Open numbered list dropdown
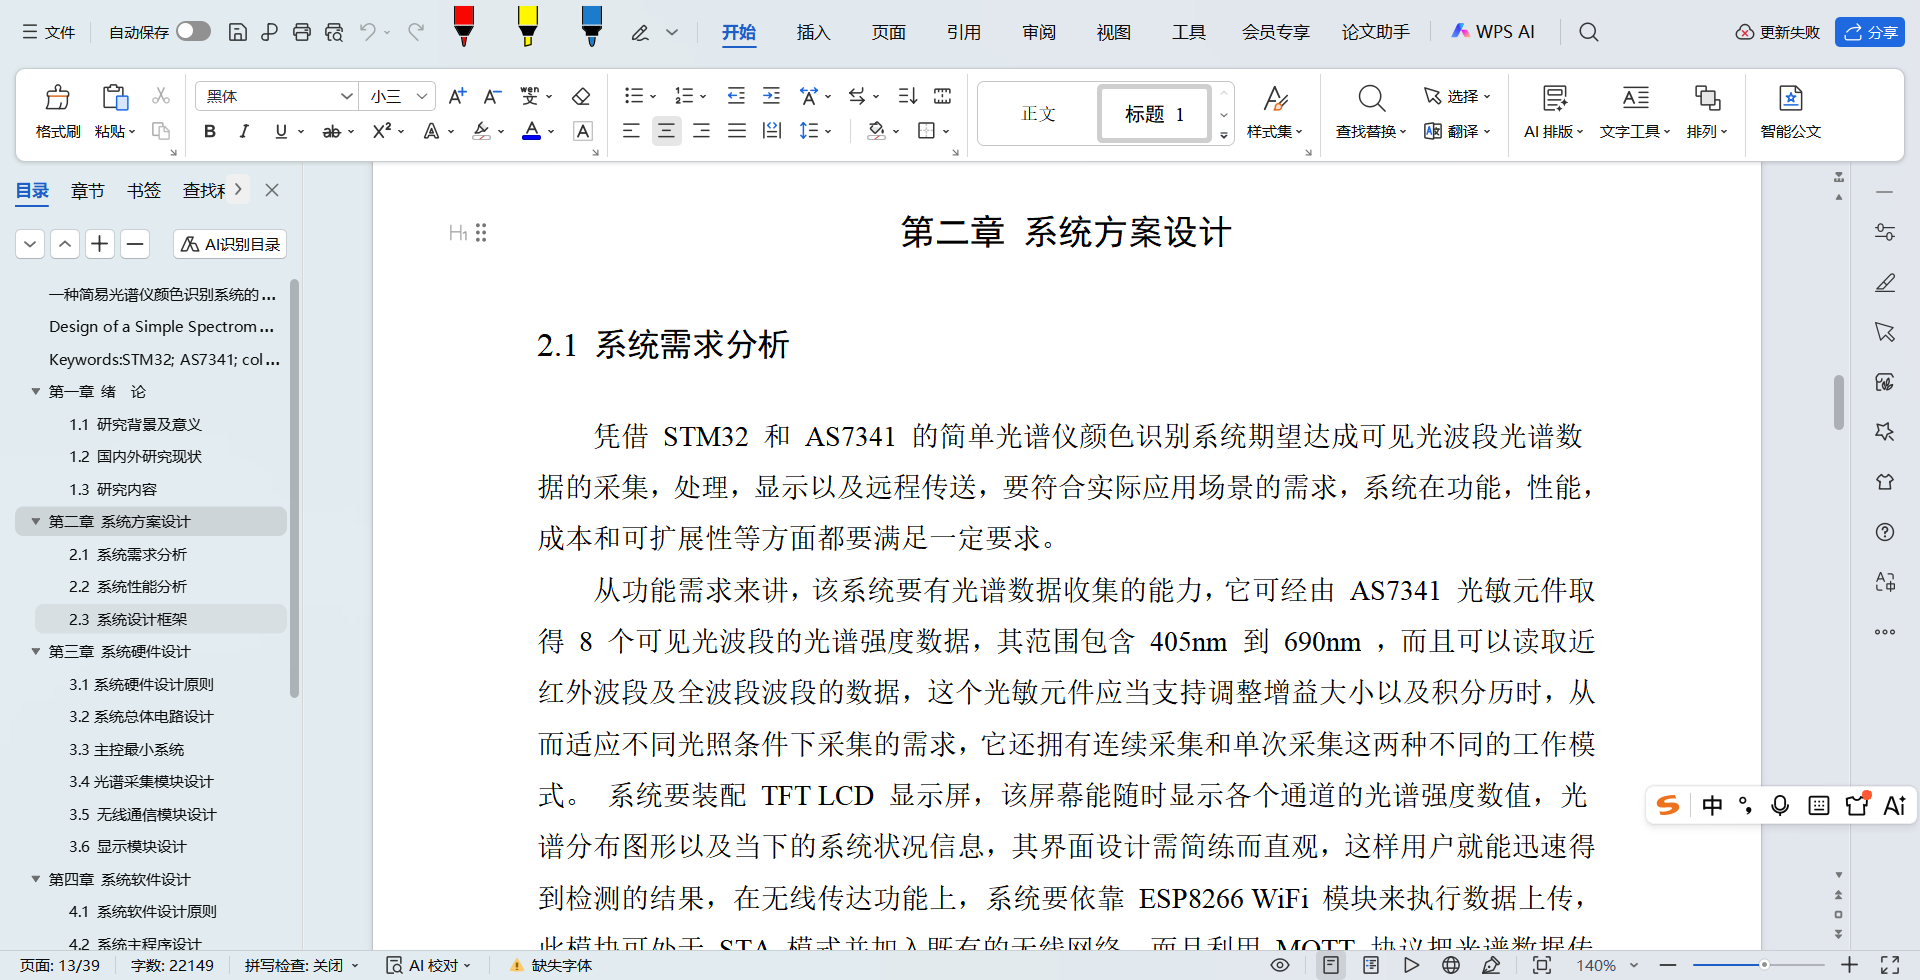 coord(703,97)
